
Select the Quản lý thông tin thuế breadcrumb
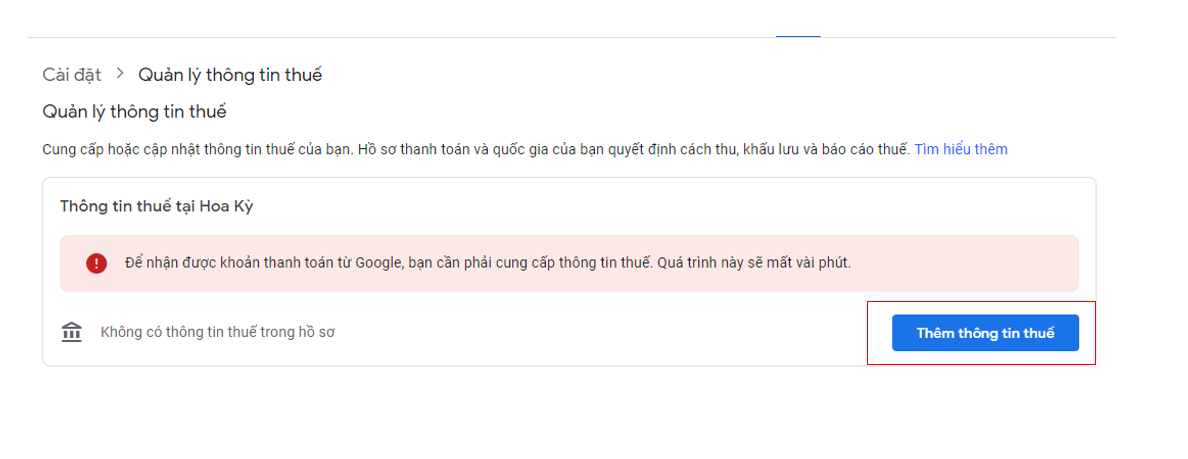click(x=230, y=75)
